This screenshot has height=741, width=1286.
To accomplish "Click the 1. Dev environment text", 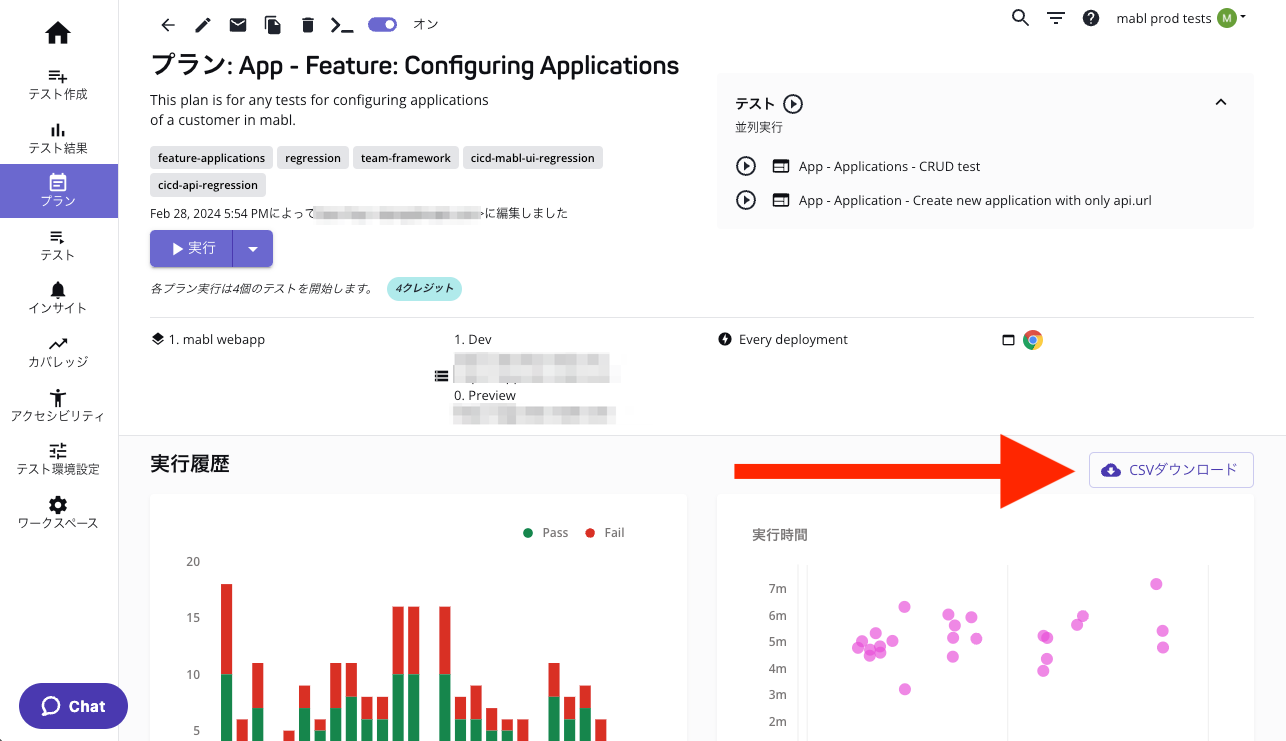I will [x=473, y=340].
